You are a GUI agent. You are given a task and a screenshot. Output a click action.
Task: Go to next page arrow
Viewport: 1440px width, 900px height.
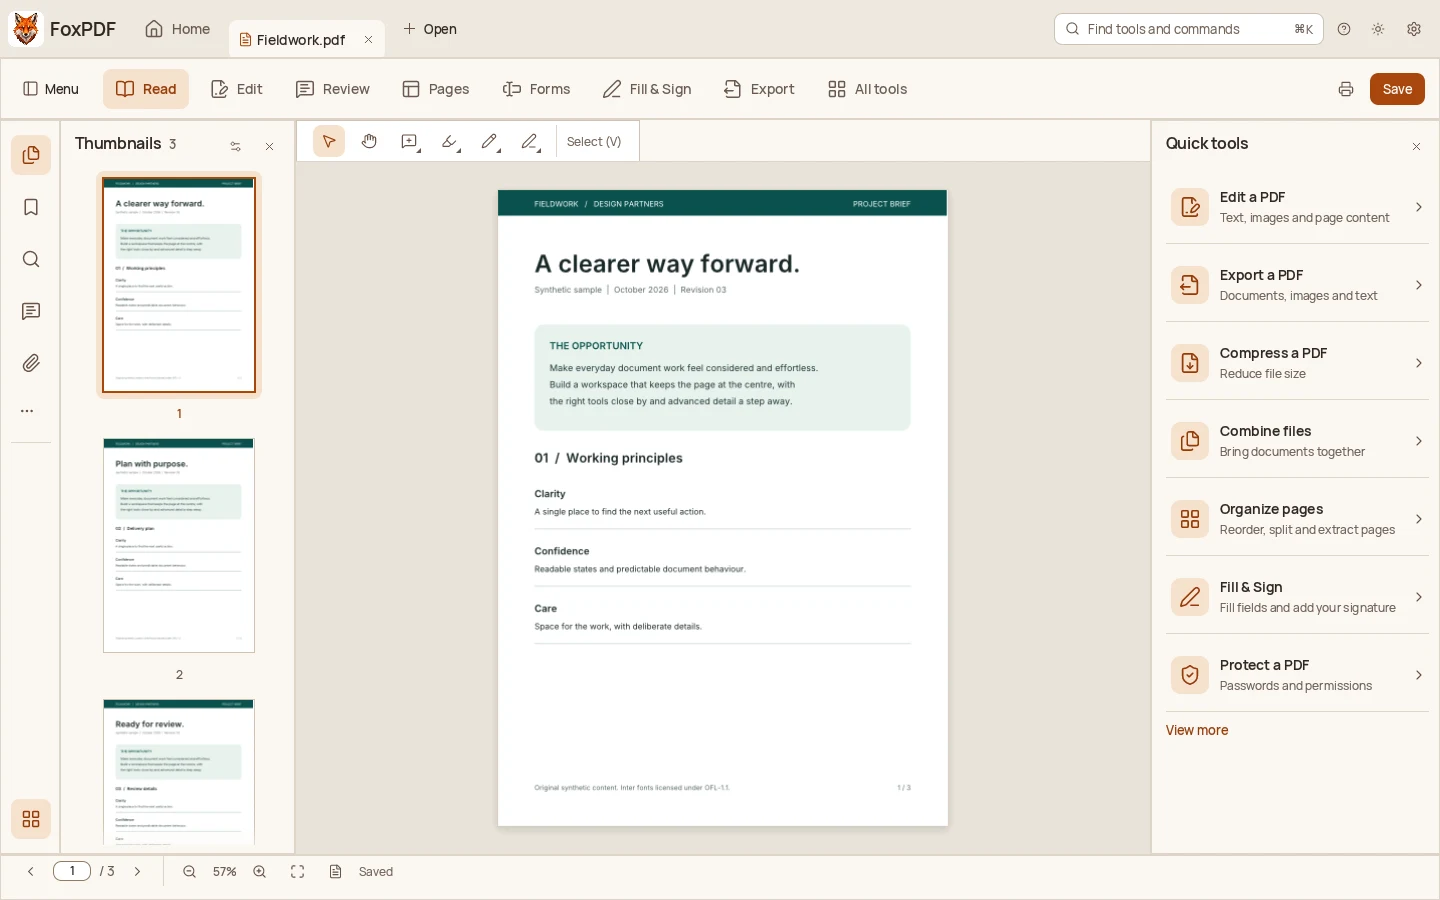(x=138, y=872)
